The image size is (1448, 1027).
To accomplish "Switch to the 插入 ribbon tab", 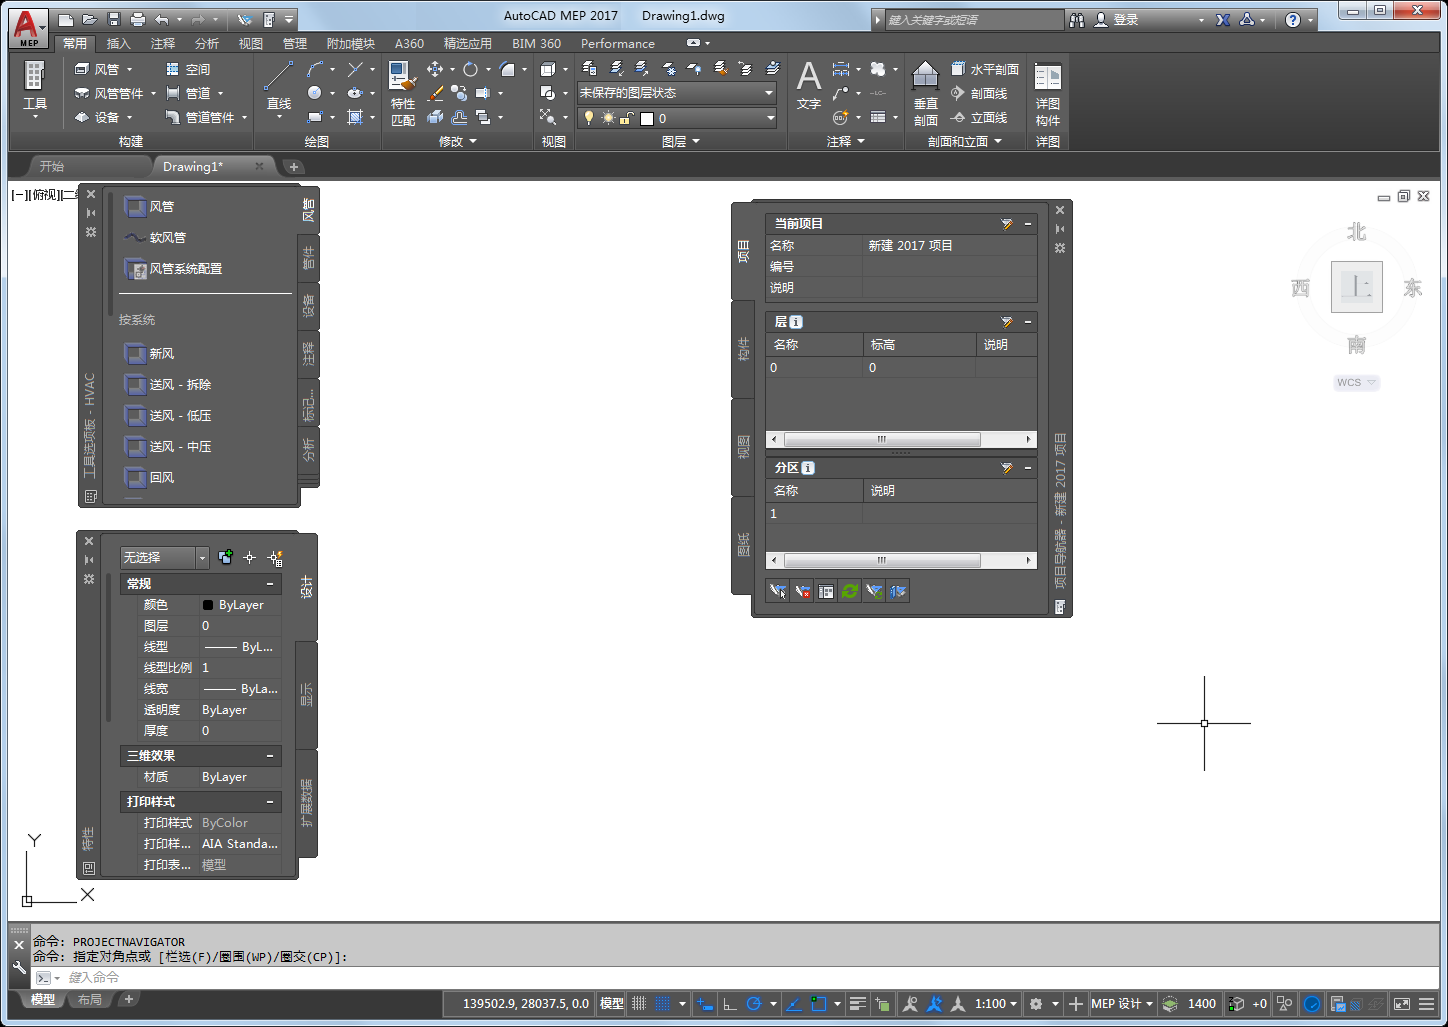I will (x=118, y=44).
